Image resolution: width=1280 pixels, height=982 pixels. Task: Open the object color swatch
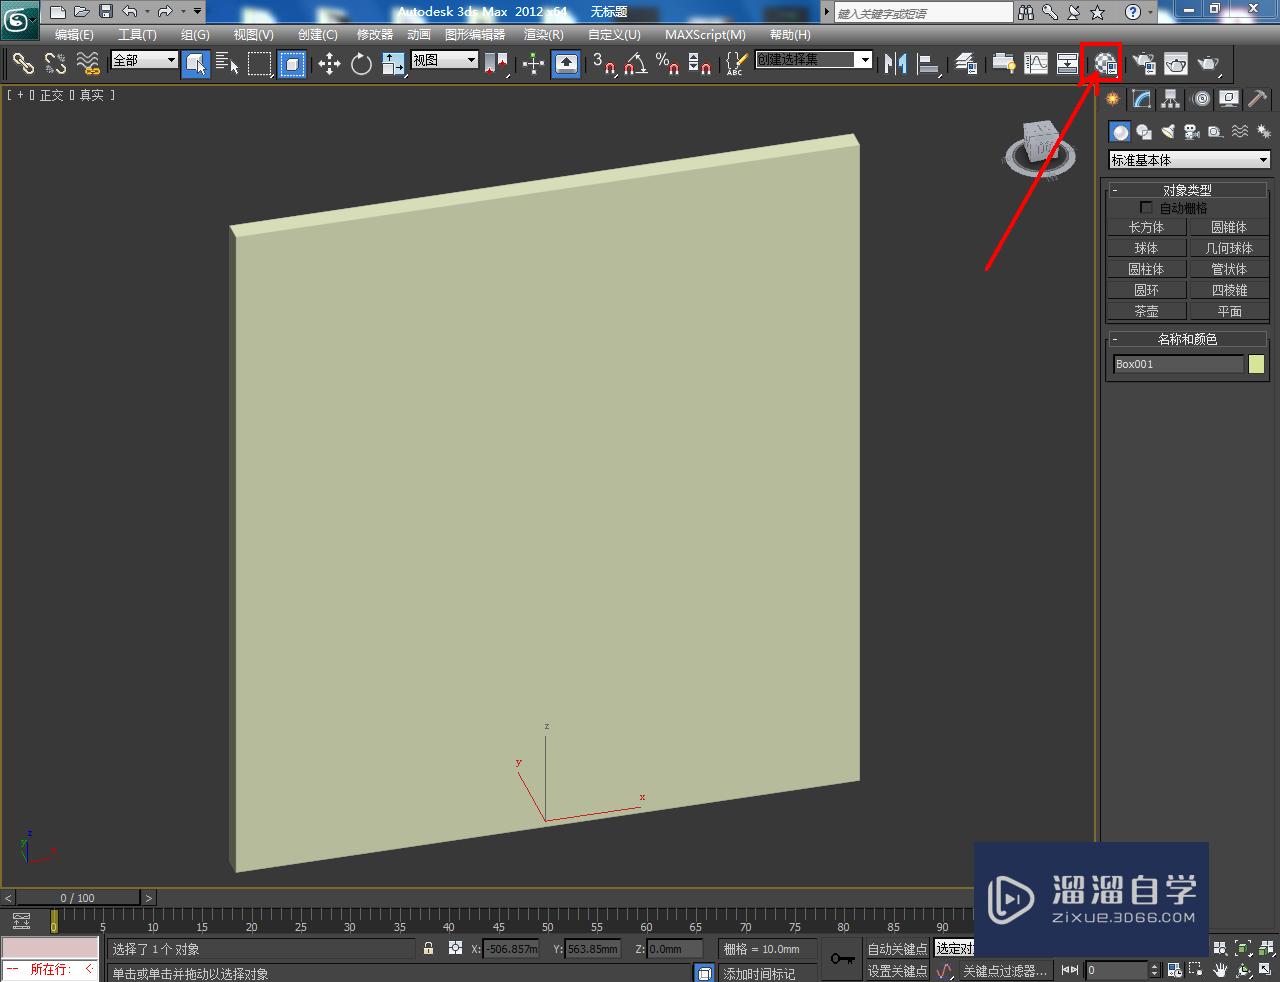[x=1257, y=364]
